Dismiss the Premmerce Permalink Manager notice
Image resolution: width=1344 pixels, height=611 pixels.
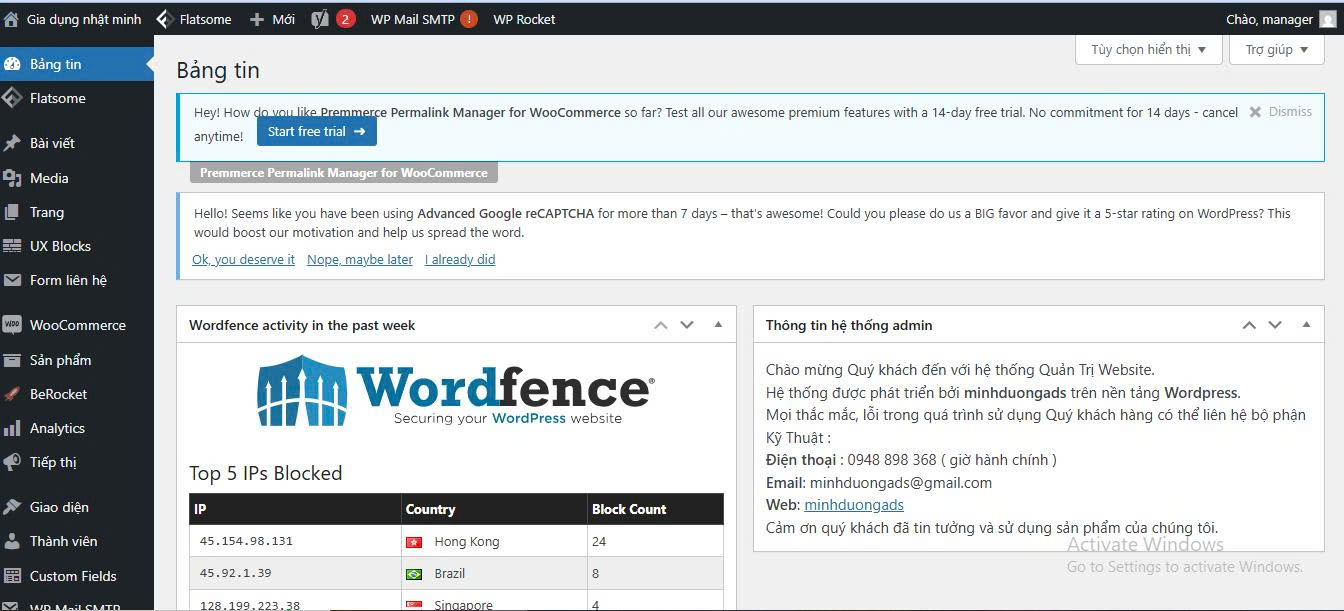pos(1281,111)
